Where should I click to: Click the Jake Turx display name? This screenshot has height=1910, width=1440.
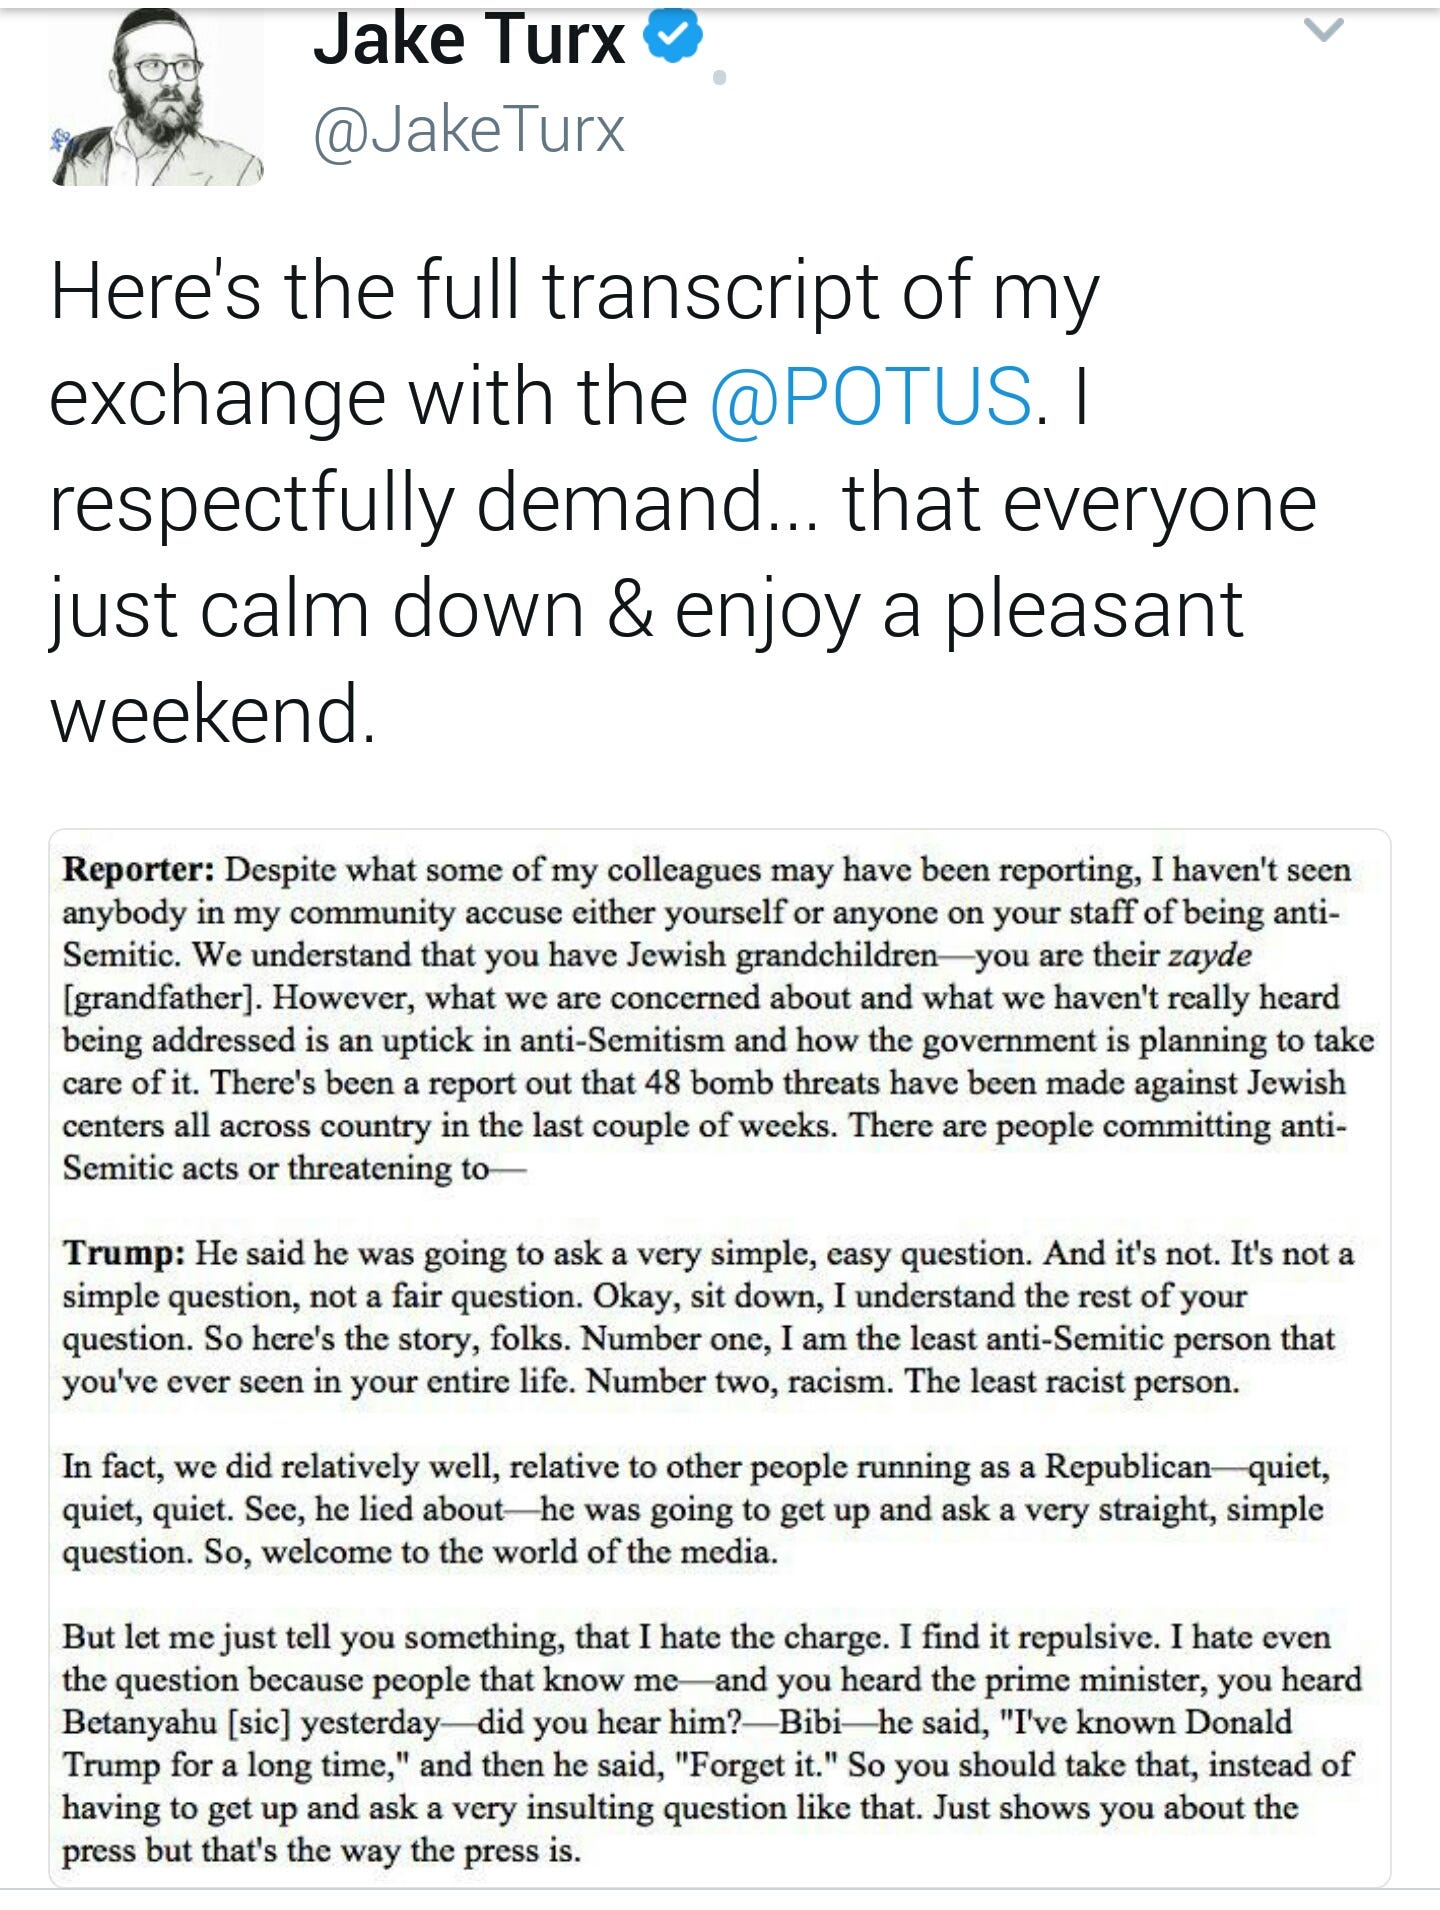[469, 40]
